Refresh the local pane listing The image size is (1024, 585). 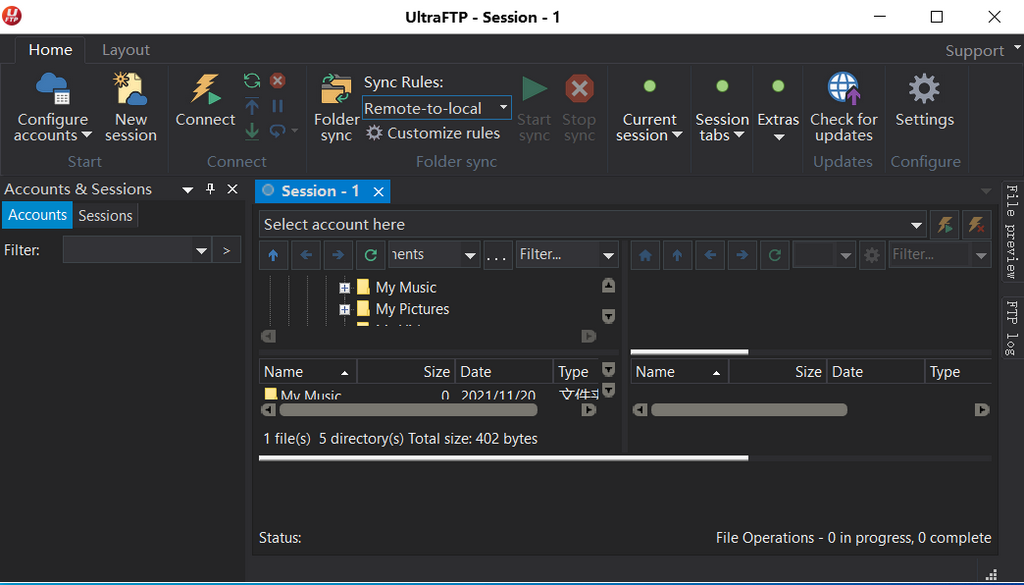pos(370,255)
